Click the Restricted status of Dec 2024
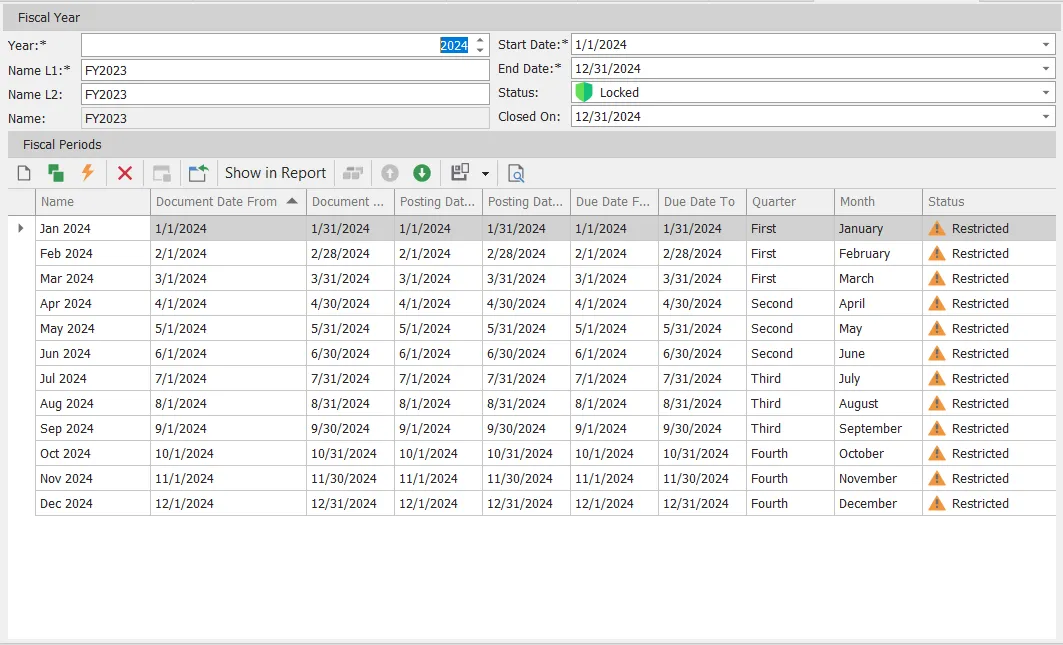Screen dimensions: 1063x645 [x=979, y=504]
